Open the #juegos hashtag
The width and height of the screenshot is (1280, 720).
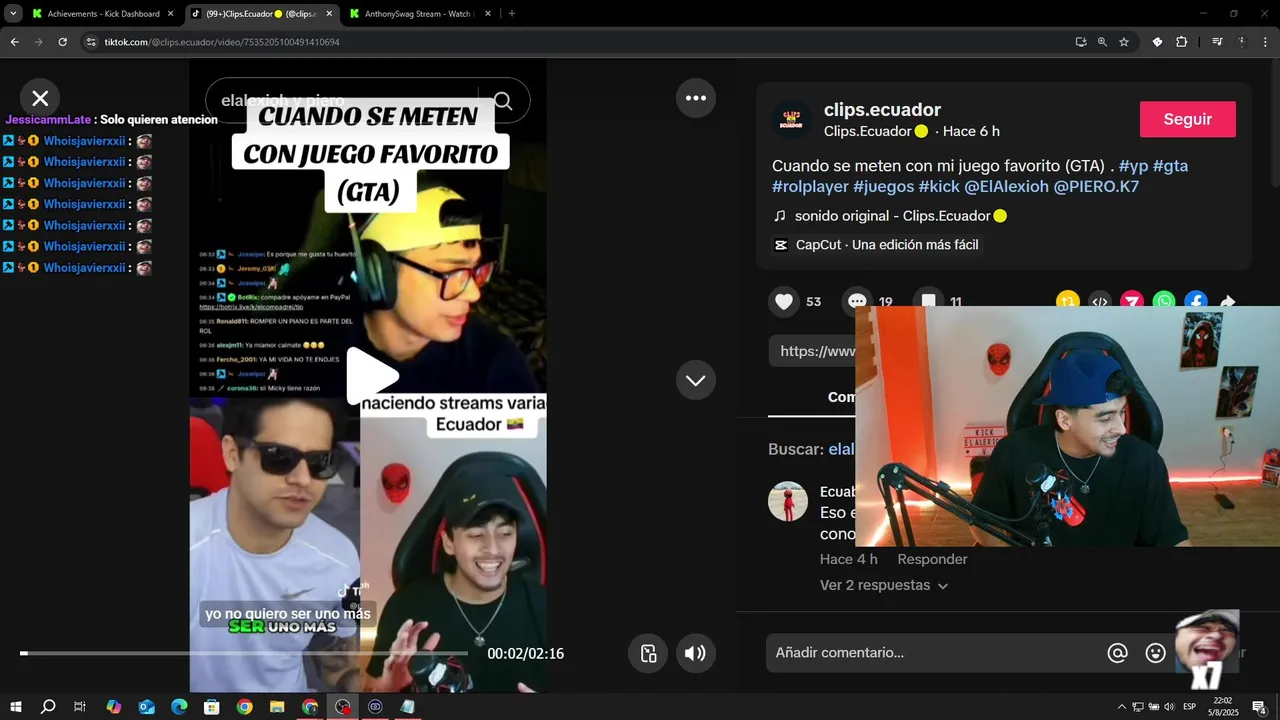883,187
